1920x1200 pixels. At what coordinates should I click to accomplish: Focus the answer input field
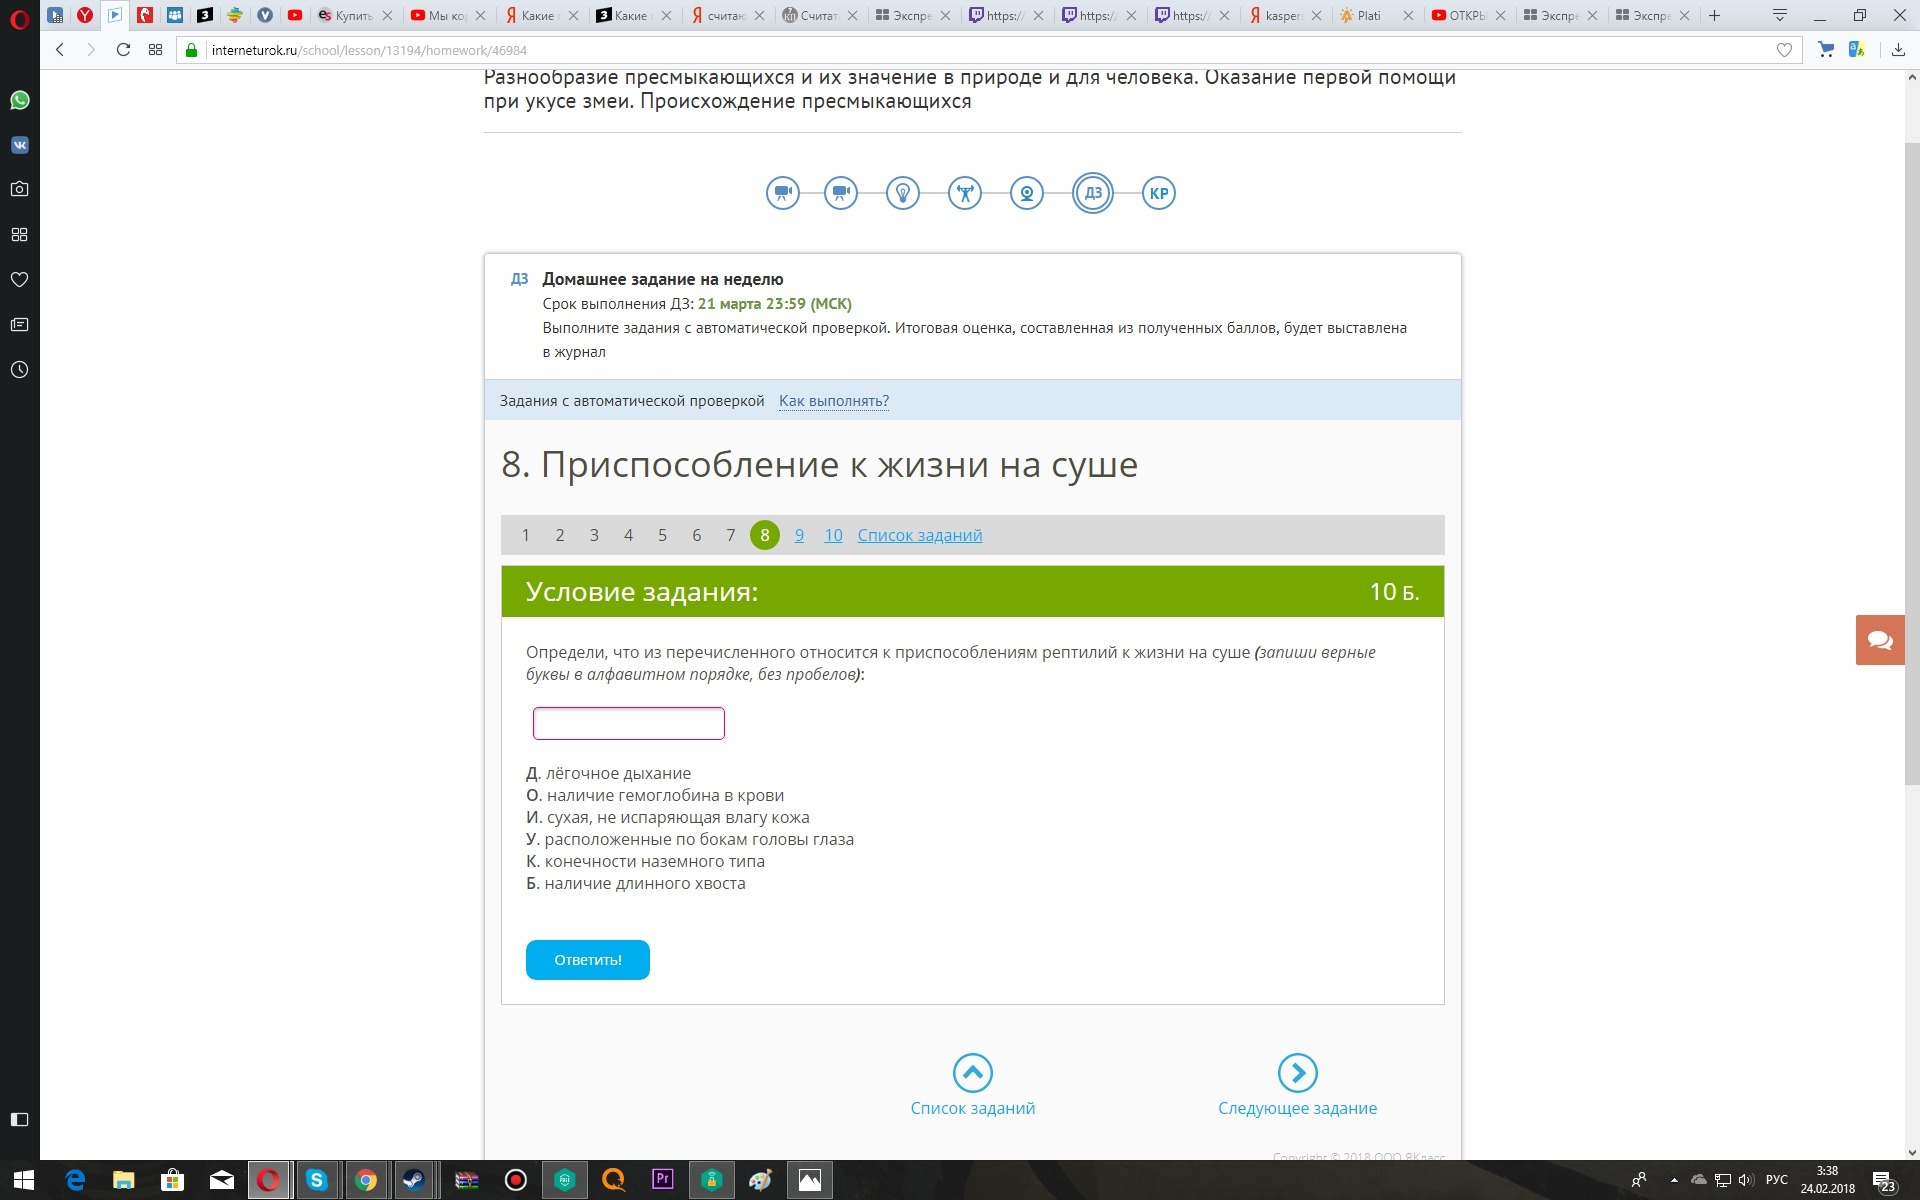(x=629, y=723)
